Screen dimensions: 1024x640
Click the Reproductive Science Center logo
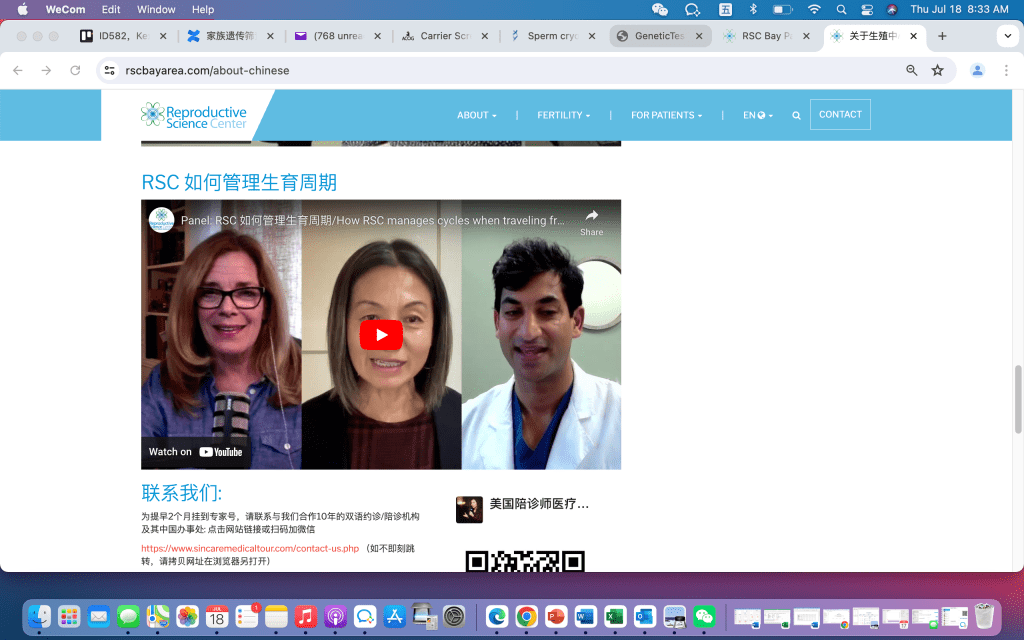(x=194, y=115)
